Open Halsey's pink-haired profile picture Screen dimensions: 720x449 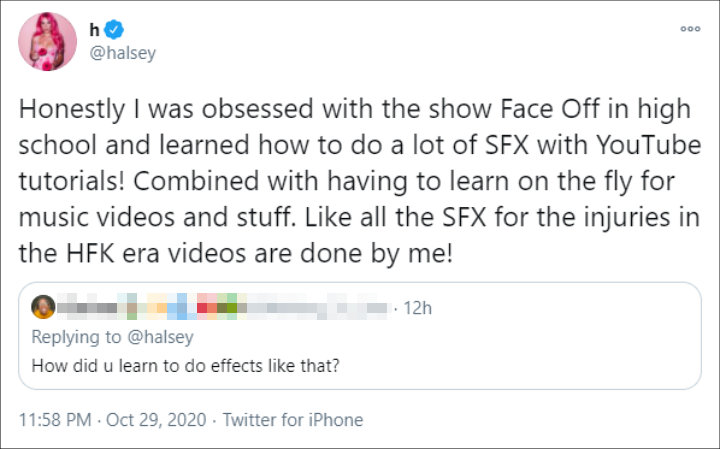pyautogui.click(x=47, y=41)
